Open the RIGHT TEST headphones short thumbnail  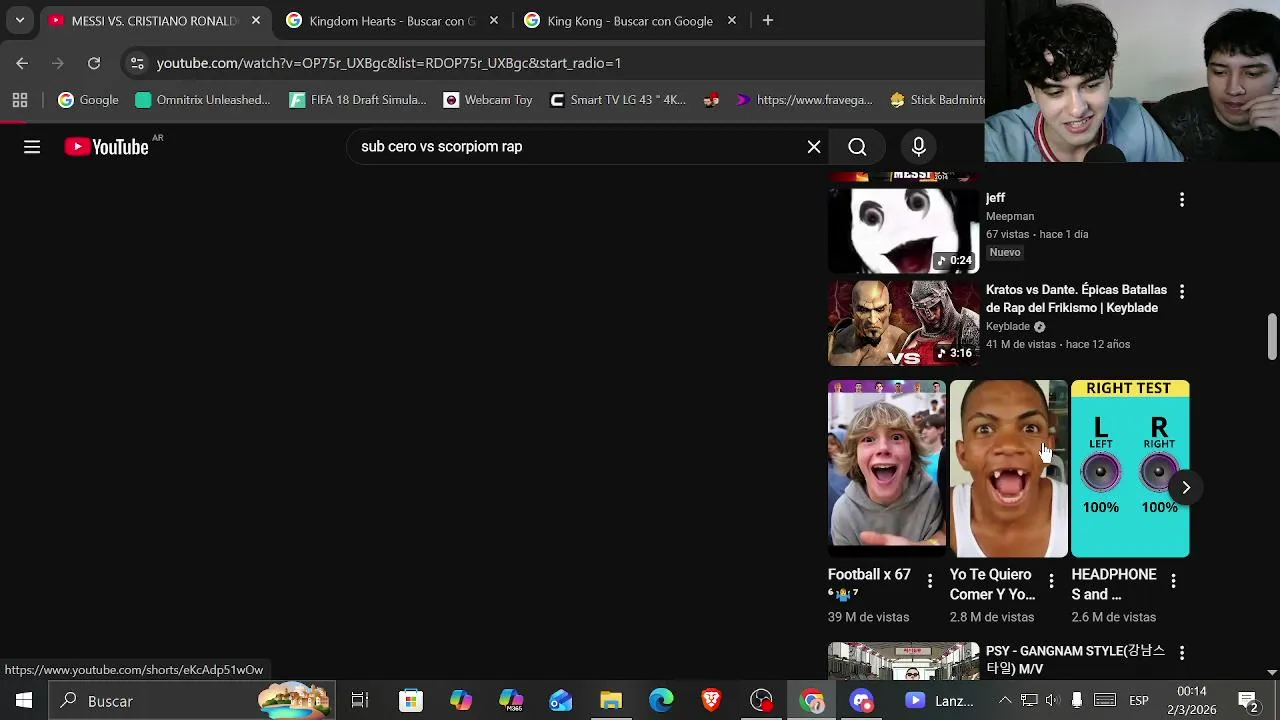[x=1130, y=468]
